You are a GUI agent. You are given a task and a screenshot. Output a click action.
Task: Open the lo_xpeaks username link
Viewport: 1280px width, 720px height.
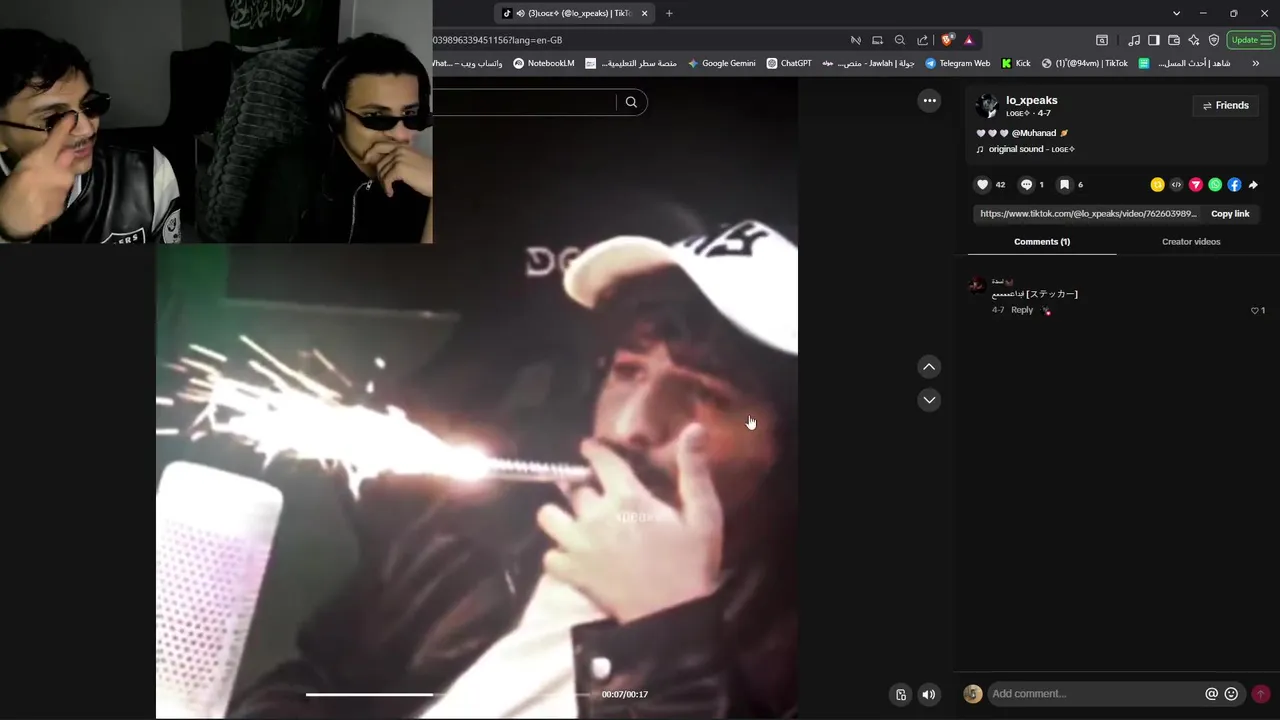point(1031,100)
